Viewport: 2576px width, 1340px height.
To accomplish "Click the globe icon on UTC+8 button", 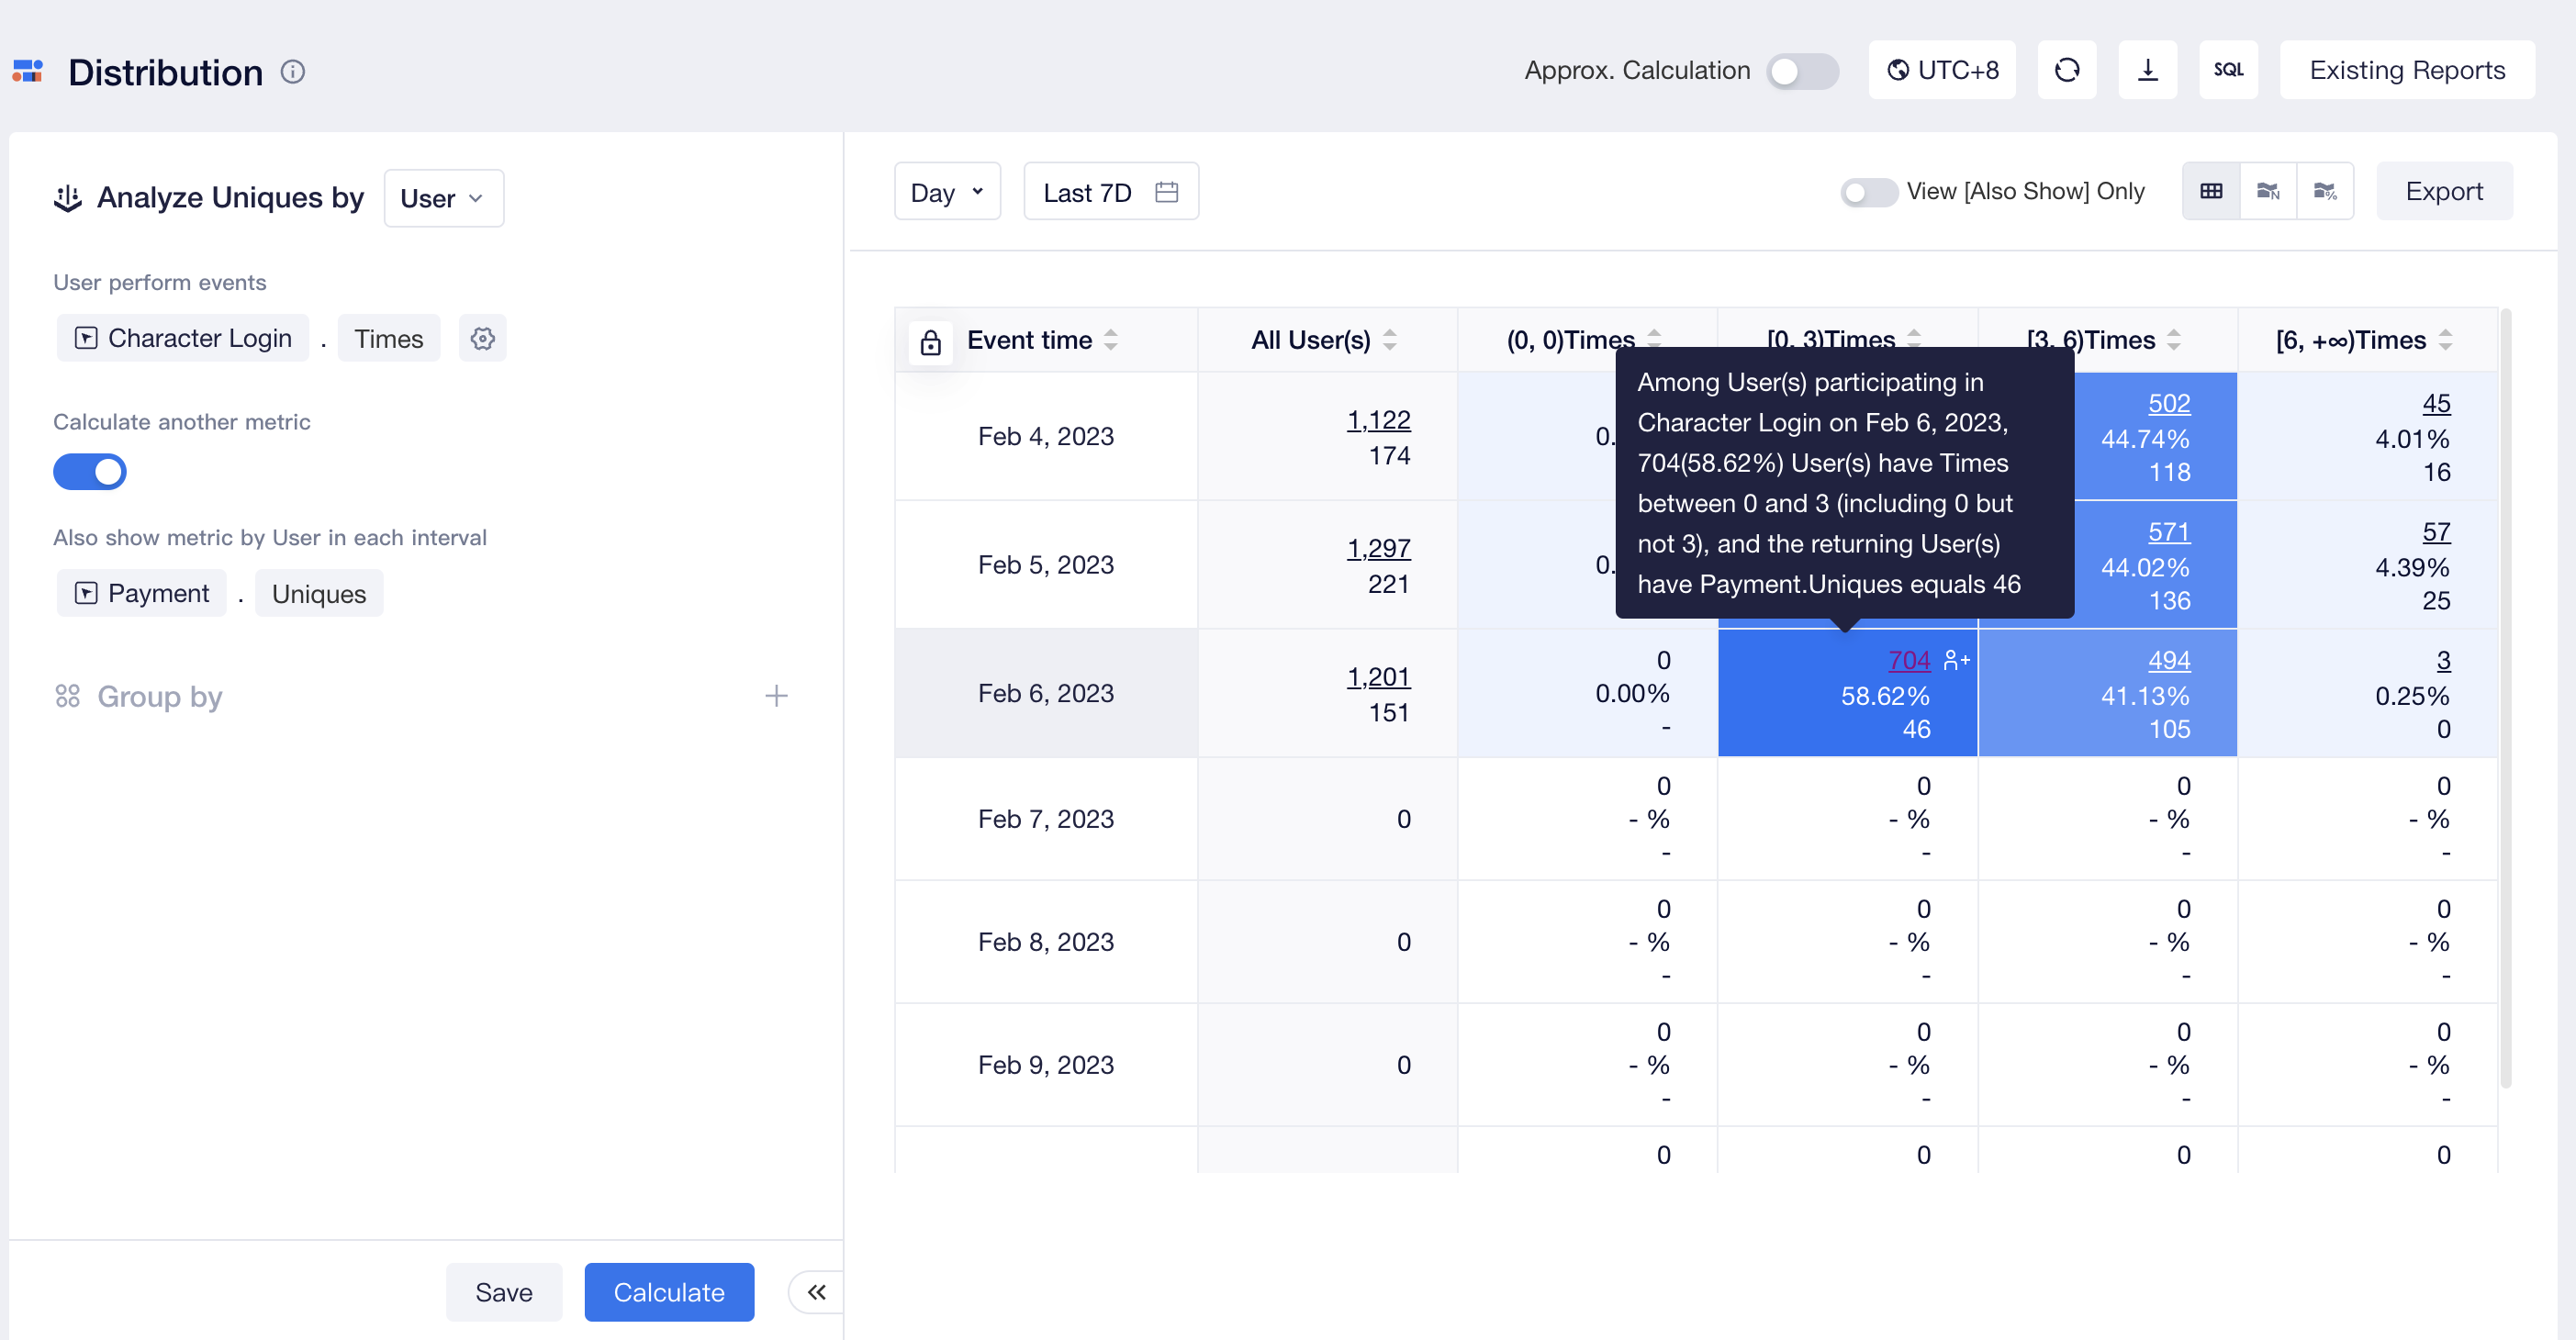I will tap(1897, 70).
